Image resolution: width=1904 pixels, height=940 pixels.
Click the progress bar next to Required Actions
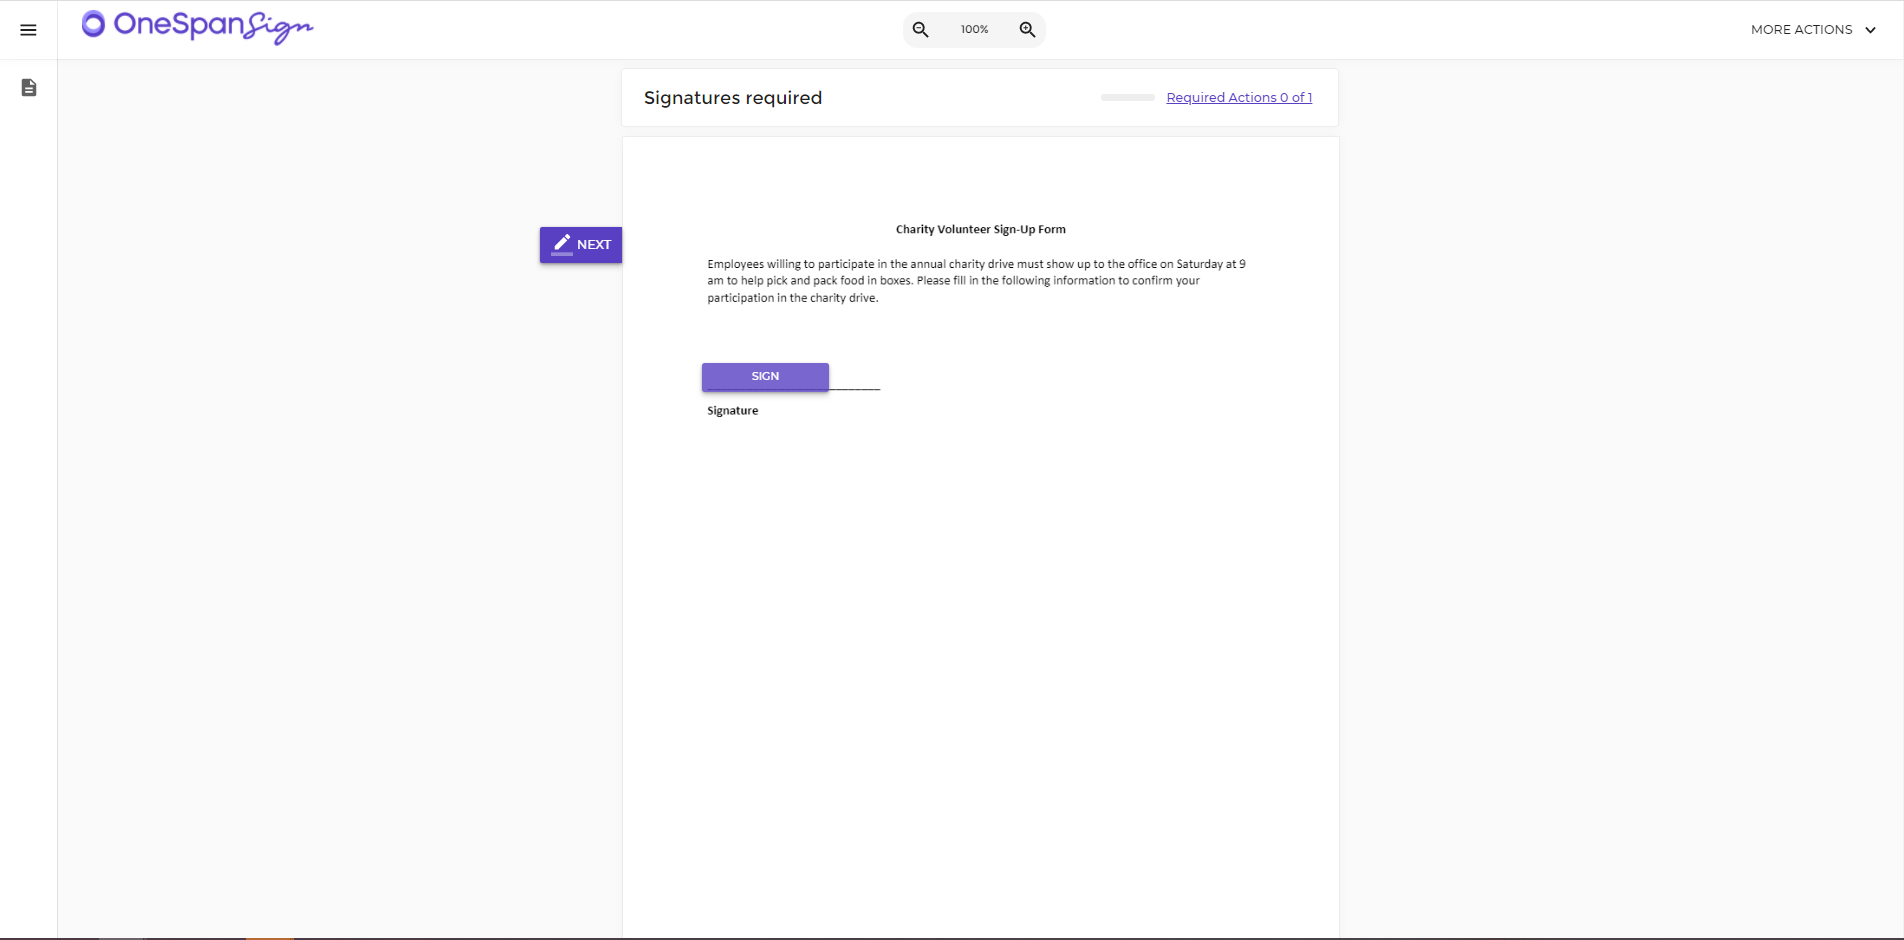tap(1126, 98)
